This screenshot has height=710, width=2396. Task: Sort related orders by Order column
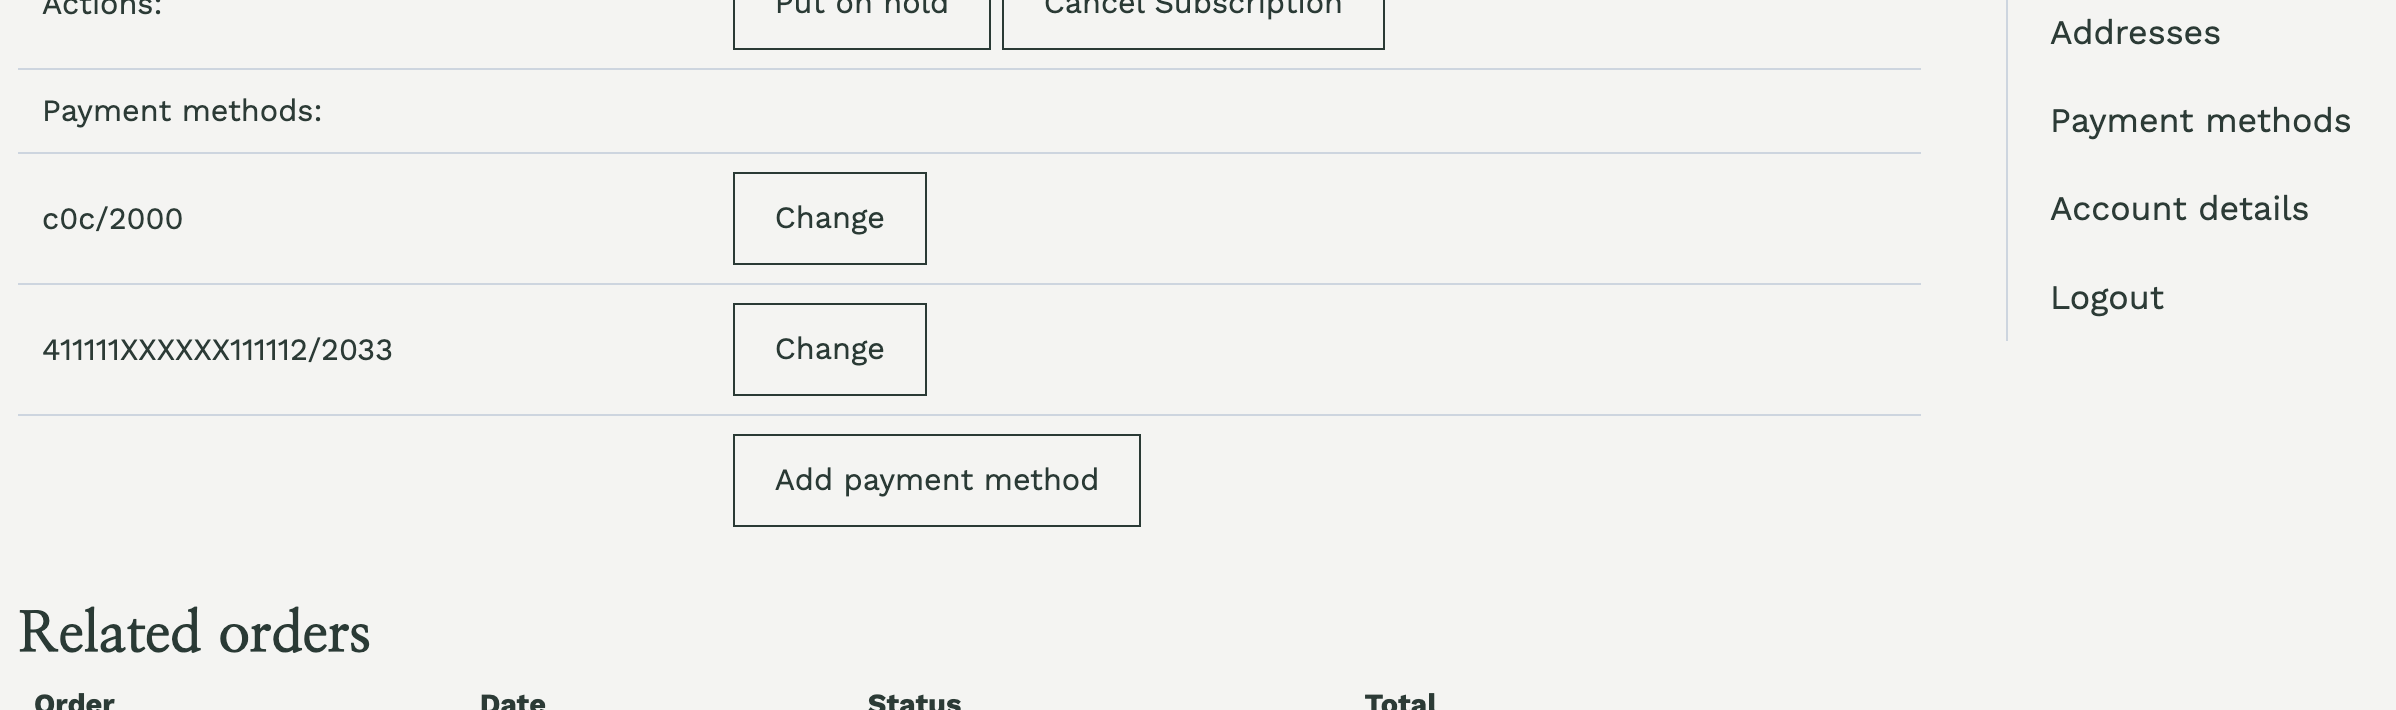click(x=75, y=700)
